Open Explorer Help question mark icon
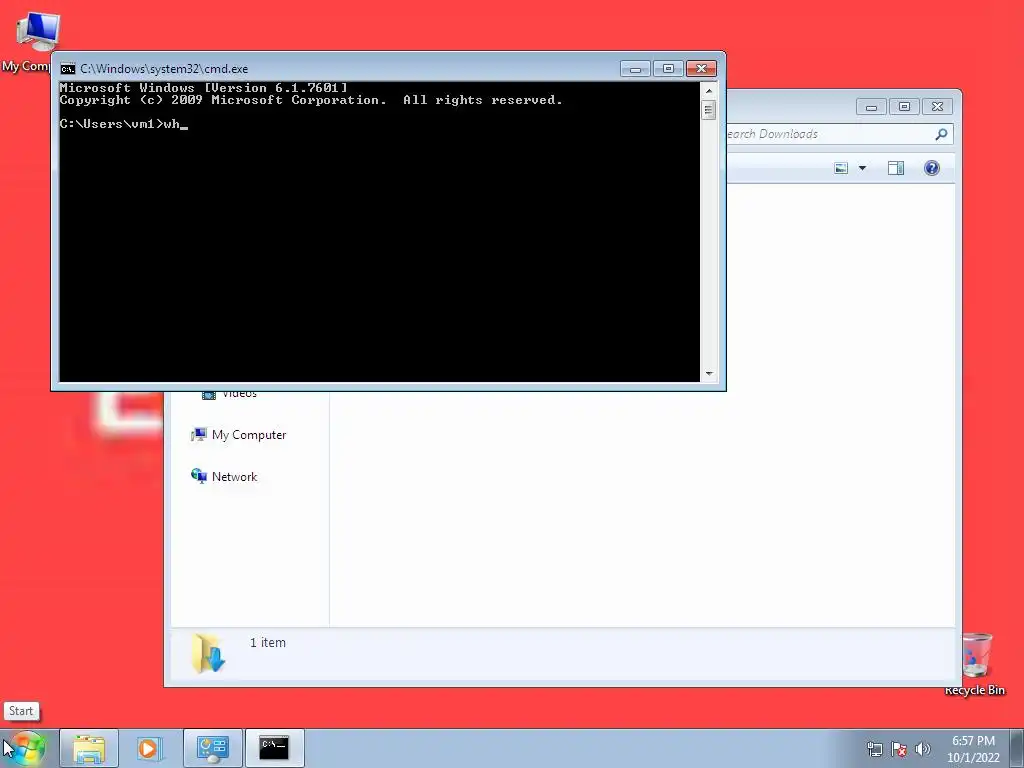This screenshot has width=1024, height=768. point(932,168)
